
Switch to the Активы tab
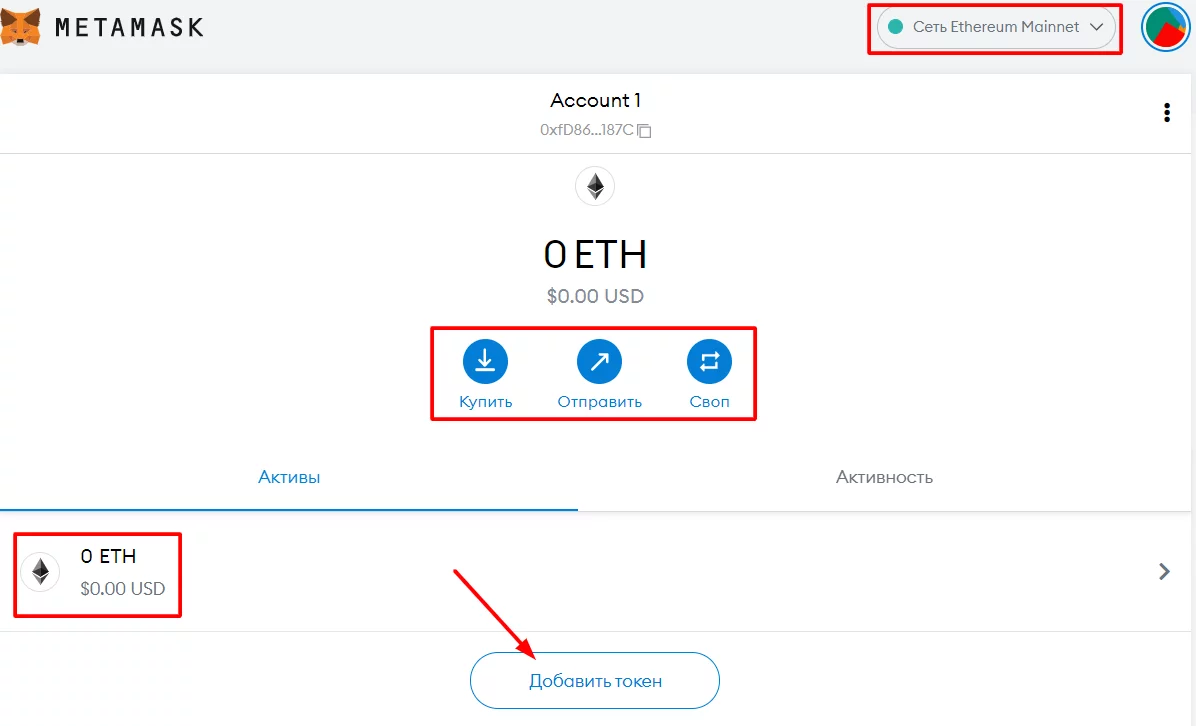tap(289, 477)
